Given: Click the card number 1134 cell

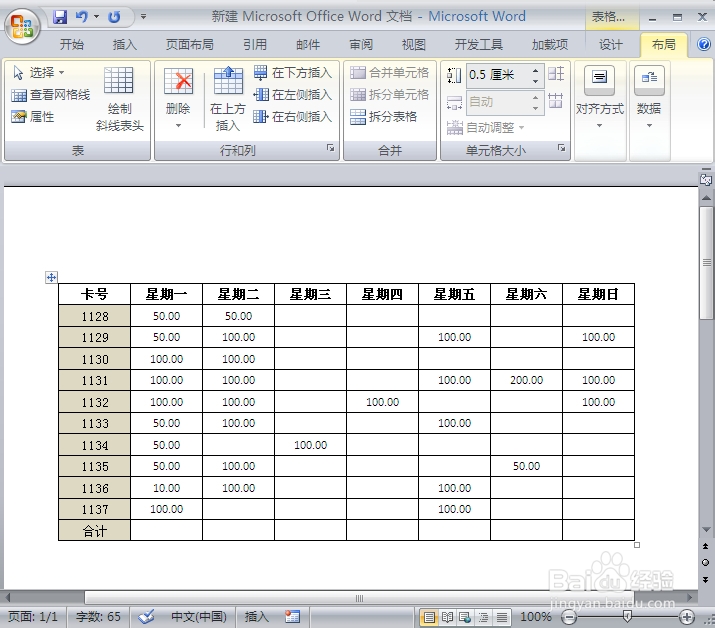Looking at the screenshot, I should tap(94, 445).
